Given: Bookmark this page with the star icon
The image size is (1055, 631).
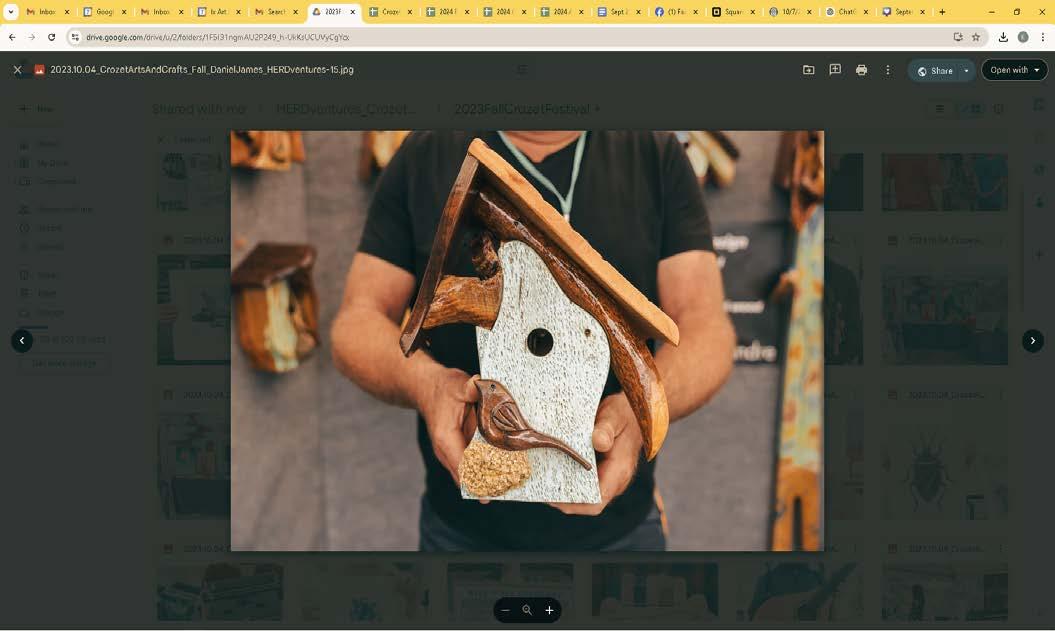Looking at the screenshot, I should (976, 37).
